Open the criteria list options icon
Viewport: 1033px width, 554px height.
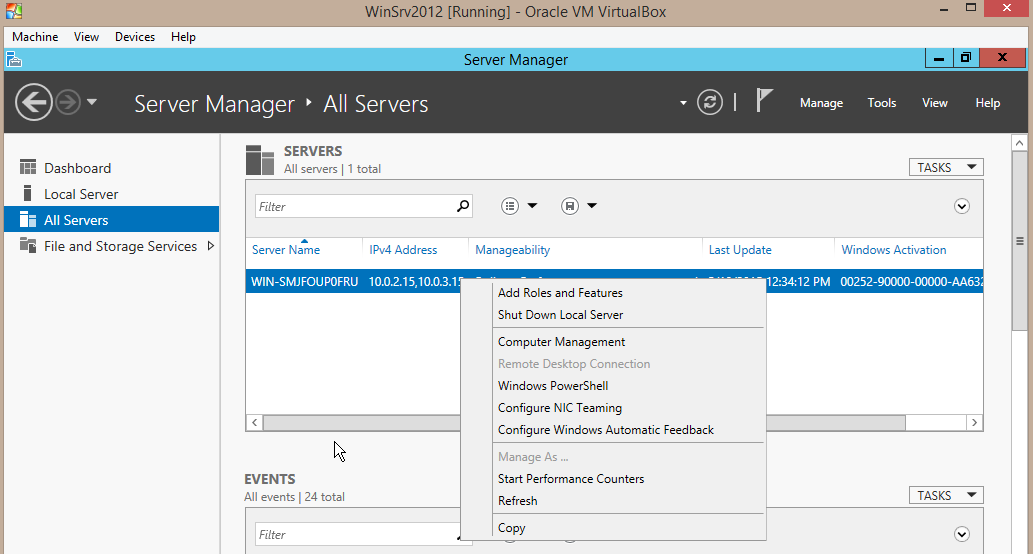point(510,206)
